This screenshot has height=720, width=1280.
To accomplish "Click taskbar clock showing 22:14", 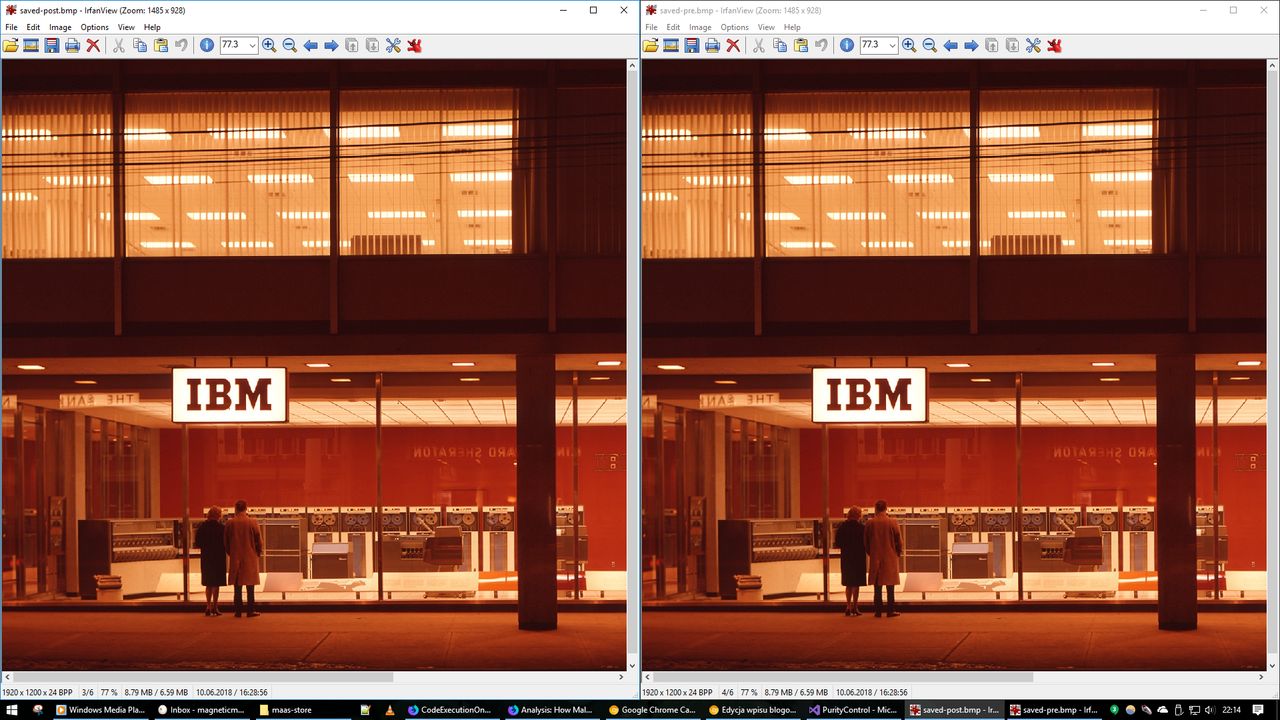I will 1231,710.
